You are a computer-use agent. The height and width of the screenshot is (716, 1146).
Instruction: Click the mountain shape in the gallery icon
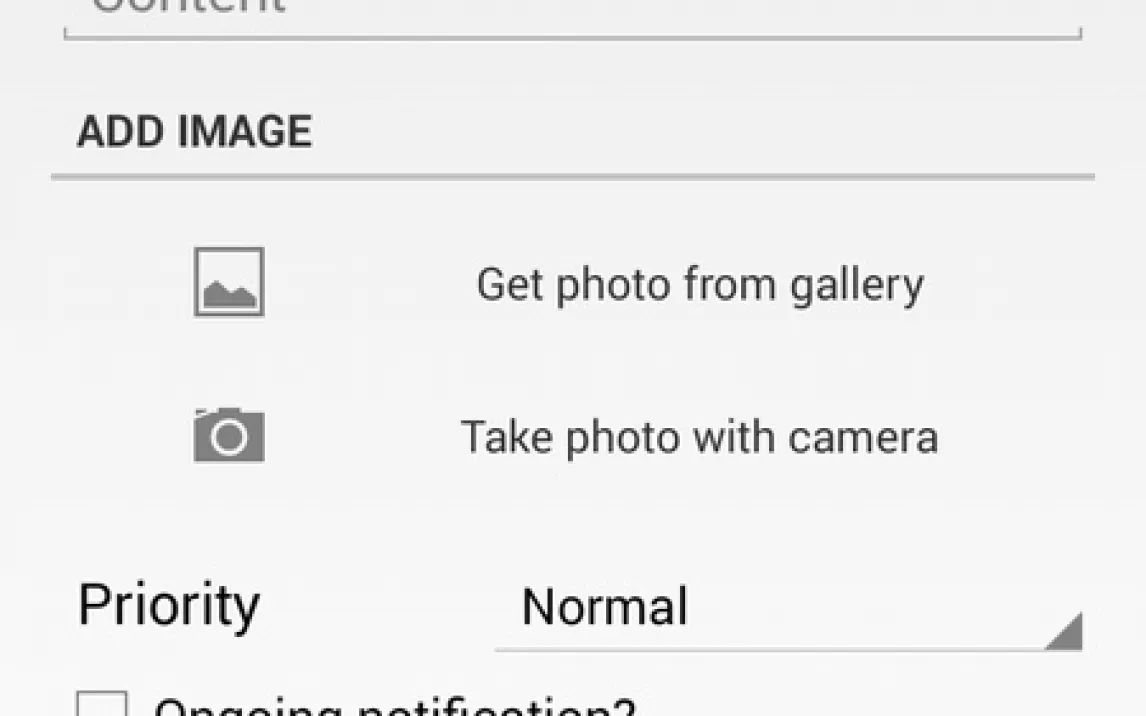[x=229, y=293]
